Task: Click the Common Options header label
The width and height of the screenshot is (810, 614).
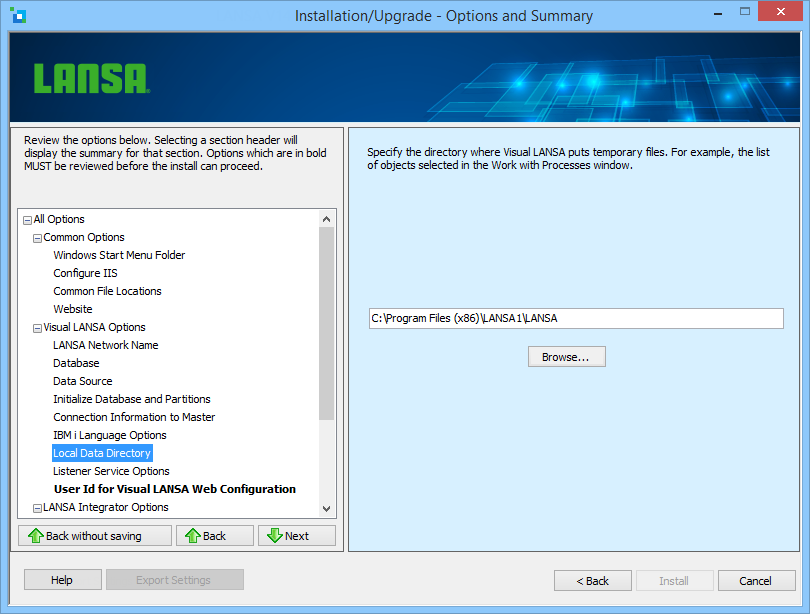Action: pos(84,237)
